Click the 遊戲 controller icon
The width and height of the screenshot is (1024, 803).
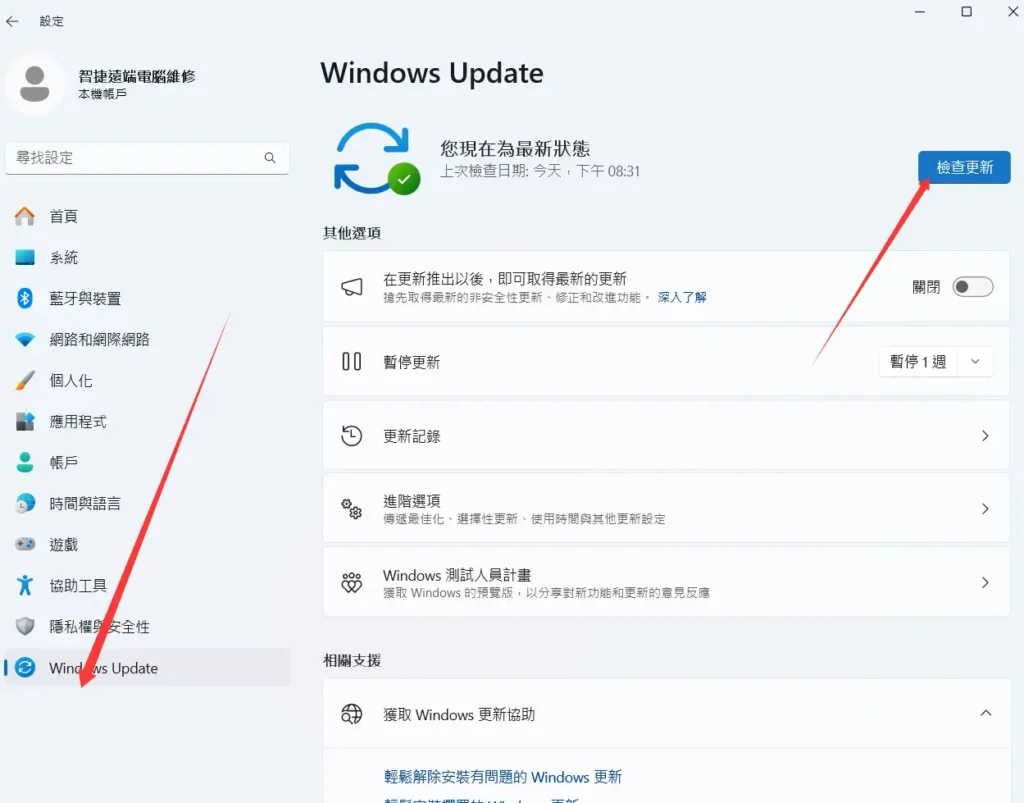tap(25, 544)
